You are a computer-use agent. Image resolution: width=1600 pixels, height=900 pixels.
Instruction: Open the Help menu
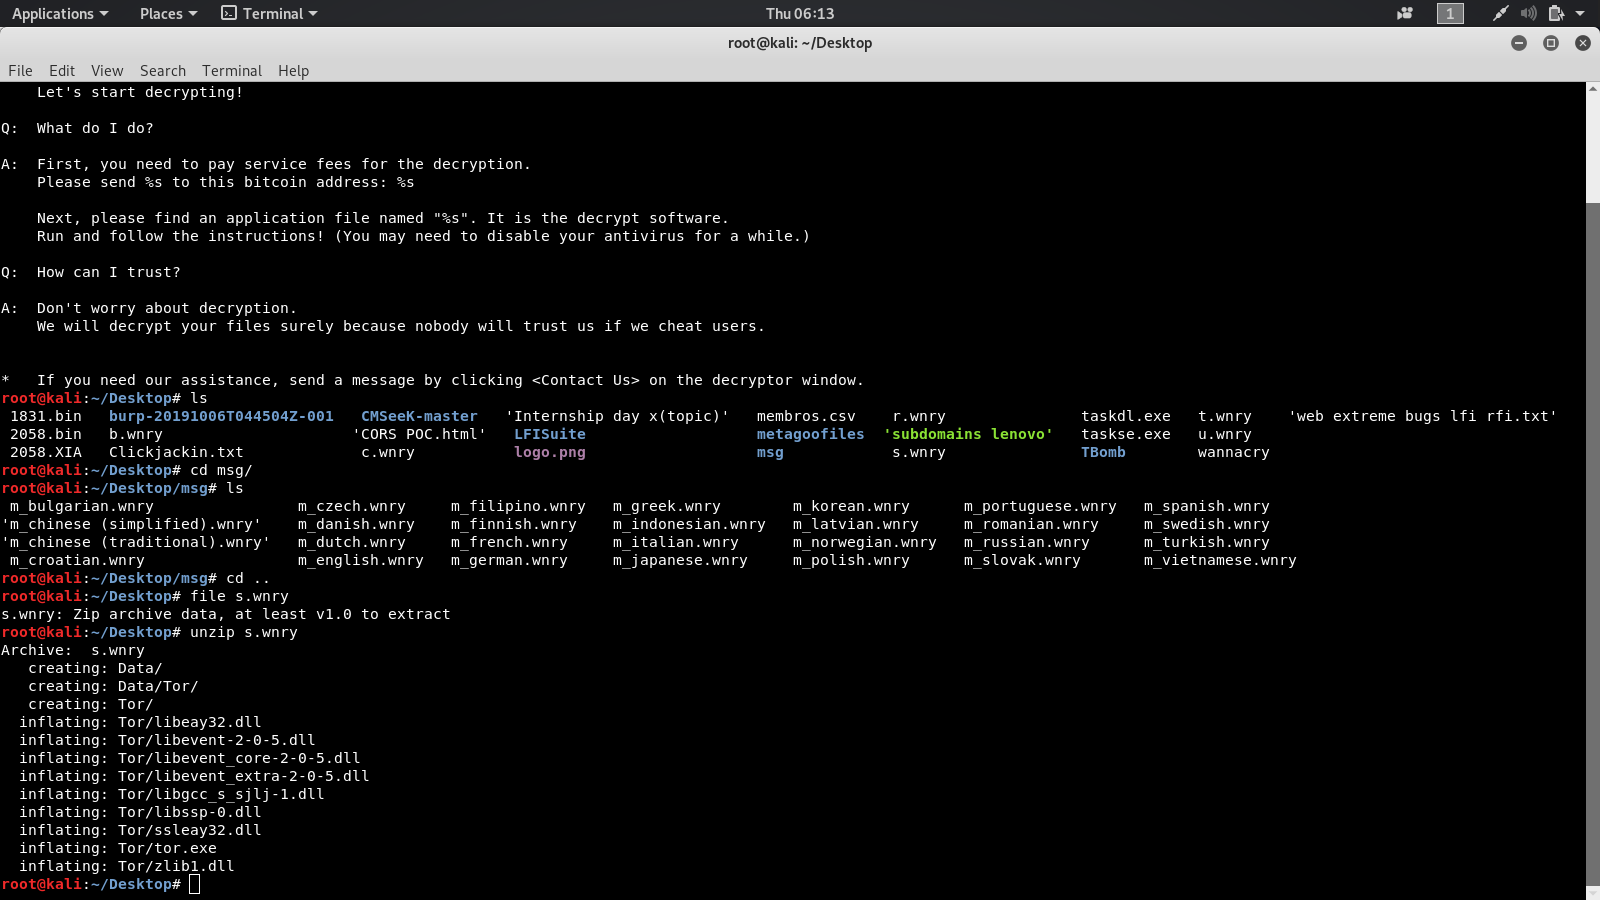tap(293, 71)
